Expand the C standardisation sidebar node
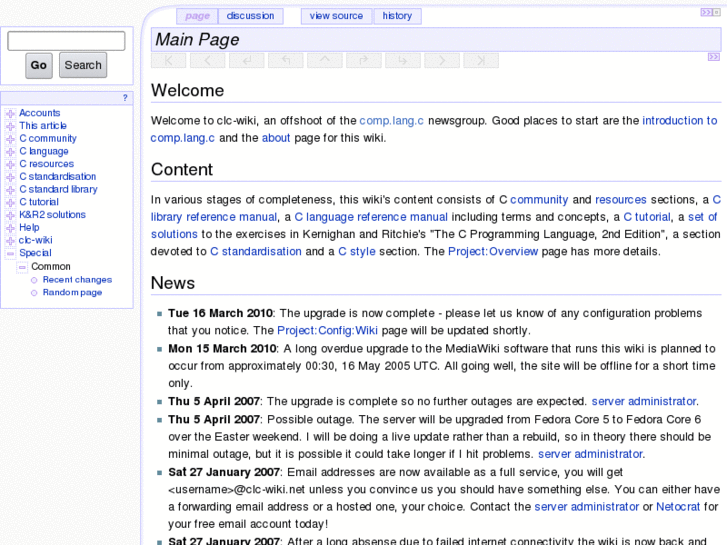727x545 pixels. point(10,177)
